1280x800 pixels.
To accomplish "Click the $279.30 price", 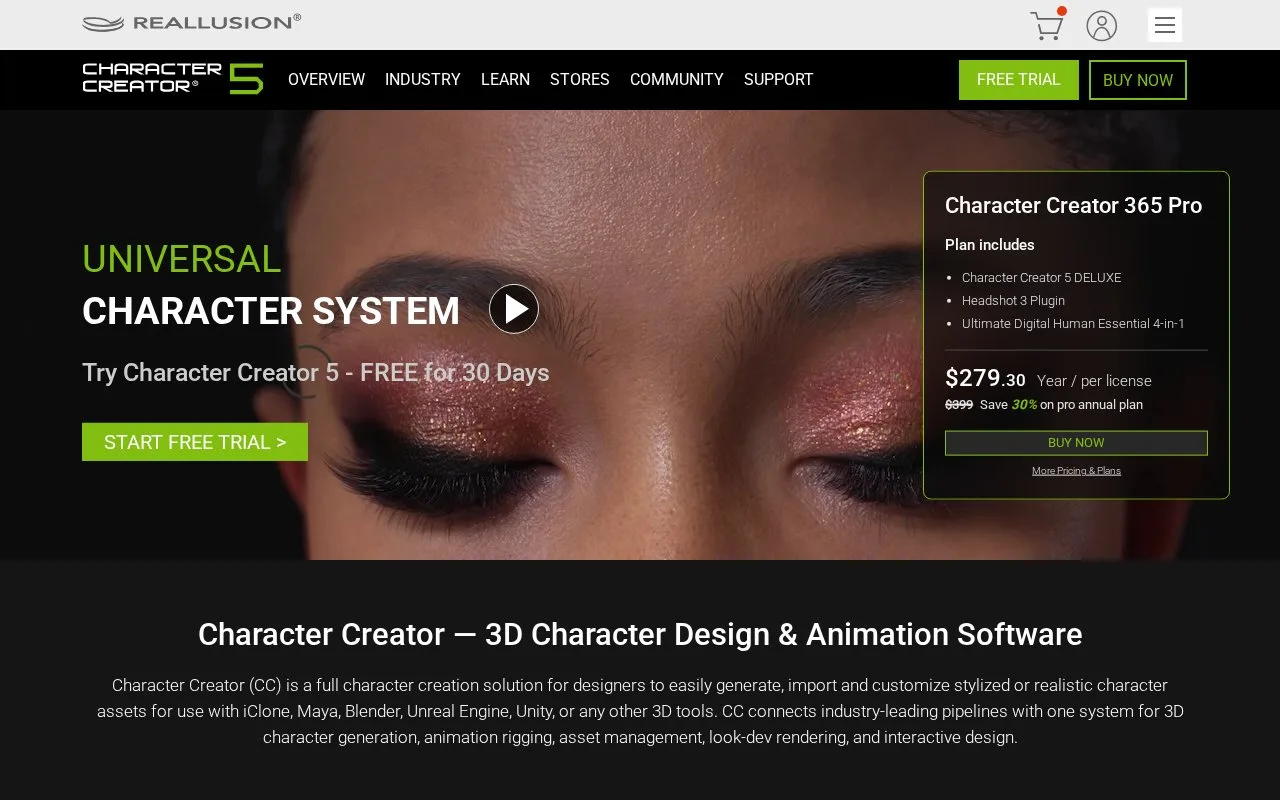I will 985,379.
